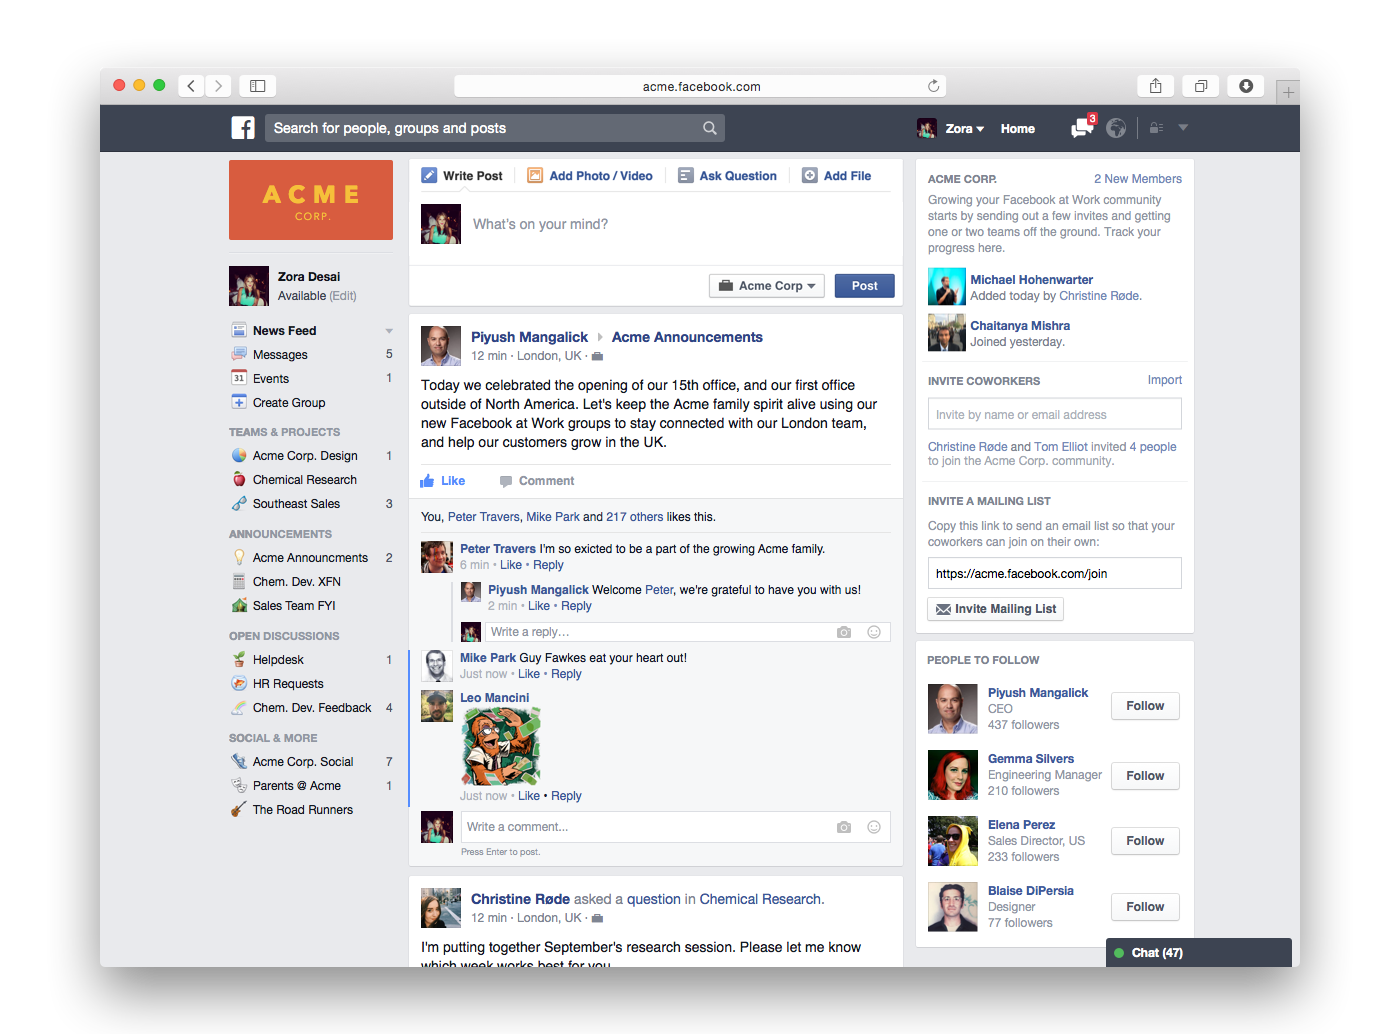
Task: Click the Invite Mailing List button
Action: [x=995, y=609]
